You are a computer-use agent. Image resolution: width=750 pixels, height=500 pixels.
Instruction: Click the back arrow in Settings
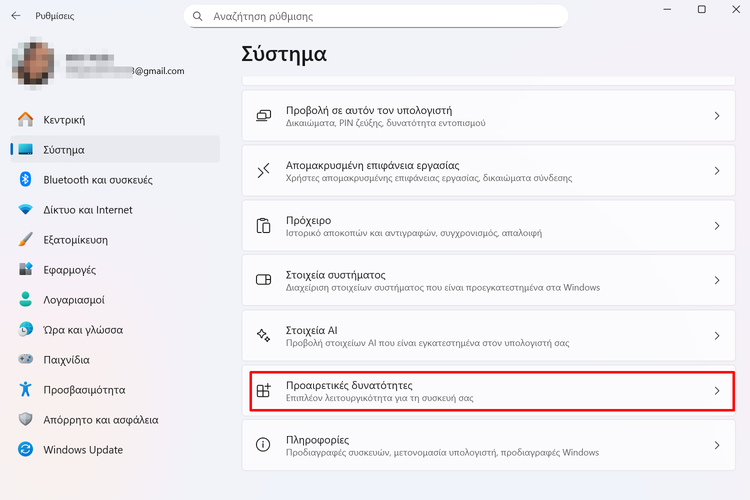pos(16,16)
